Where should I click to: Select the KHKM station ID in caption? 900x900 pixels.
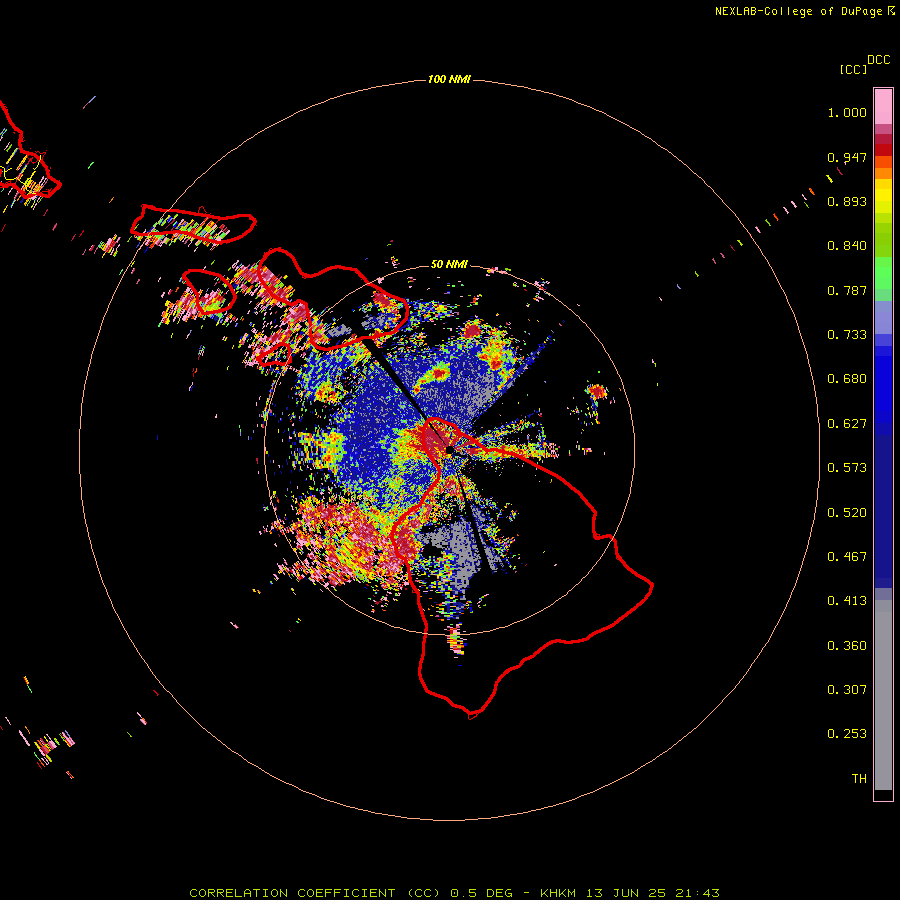click(x=558, y=893)
